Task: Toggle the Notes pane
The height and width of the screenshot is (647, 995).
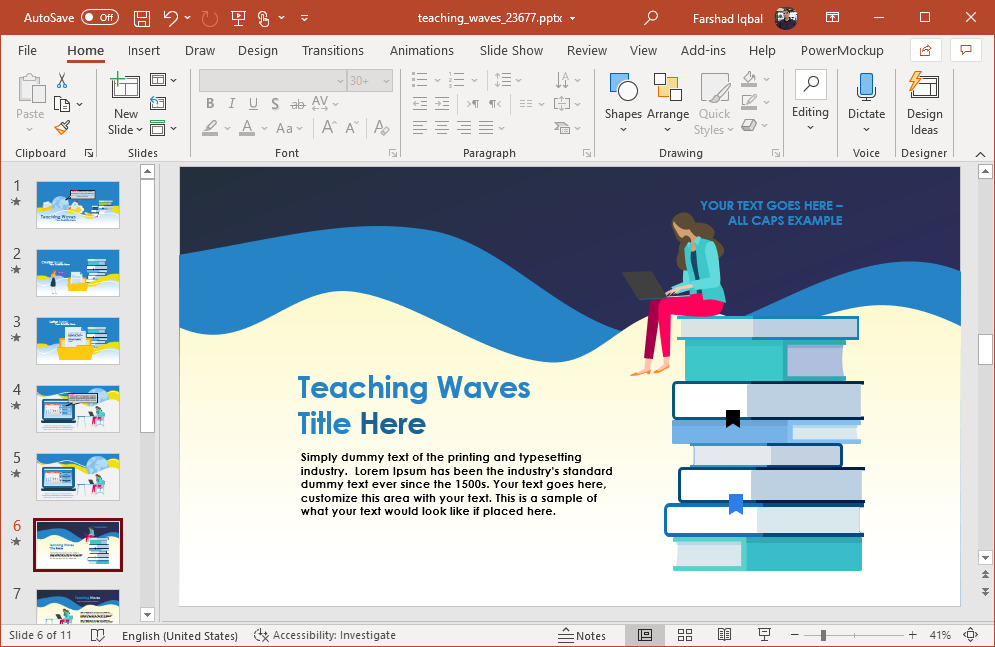Action: click(x=583, y=635)
